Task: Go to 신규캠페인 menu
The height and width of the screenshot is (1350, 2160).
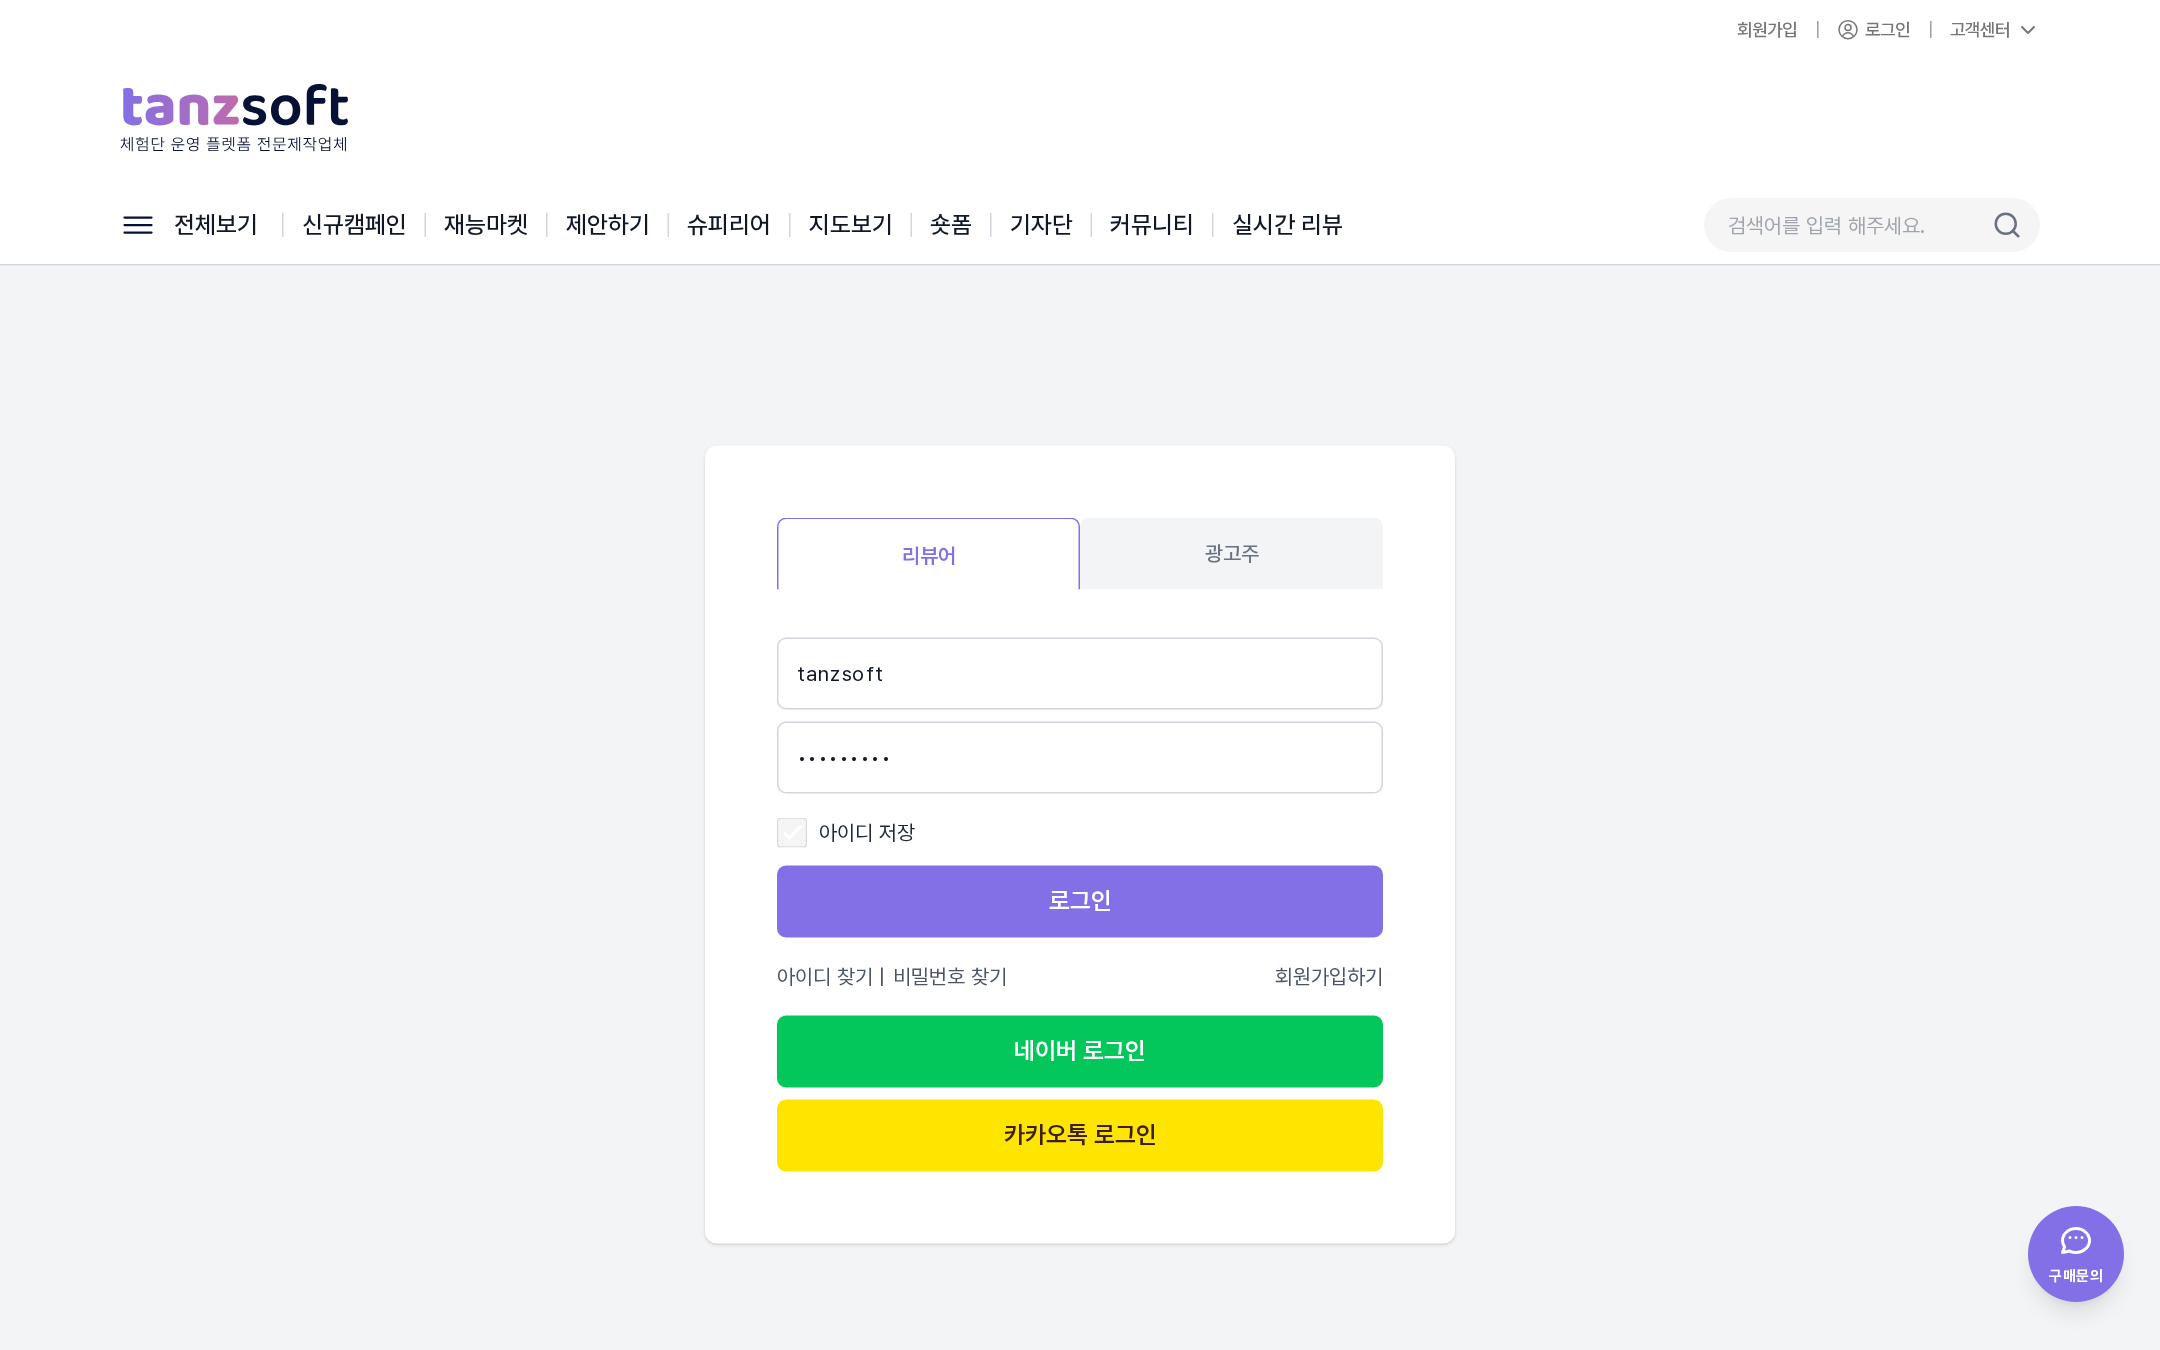Action: pos(354,225)
